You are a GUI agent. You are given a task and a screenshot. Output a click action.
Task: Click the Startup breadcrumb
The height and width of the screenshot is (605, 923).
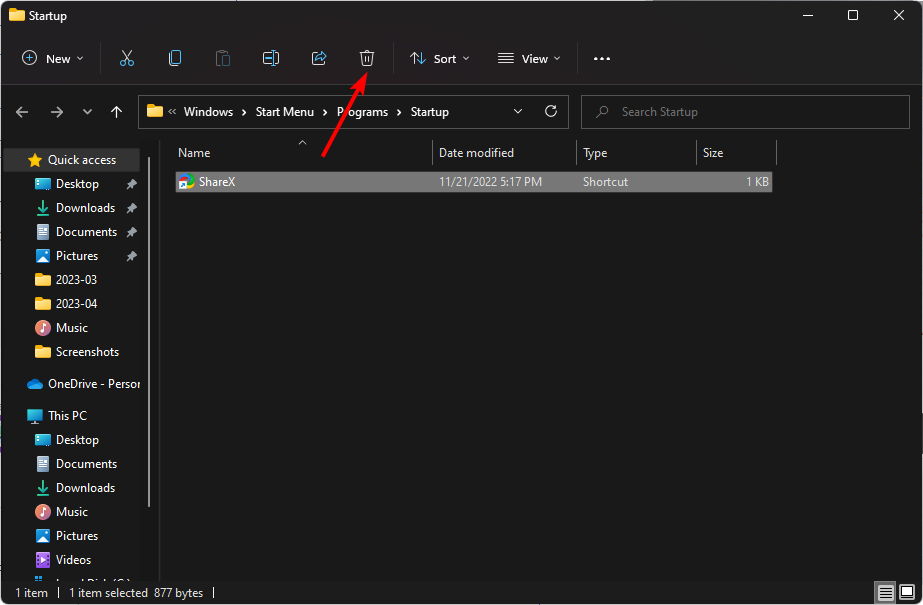coord(430,112)
